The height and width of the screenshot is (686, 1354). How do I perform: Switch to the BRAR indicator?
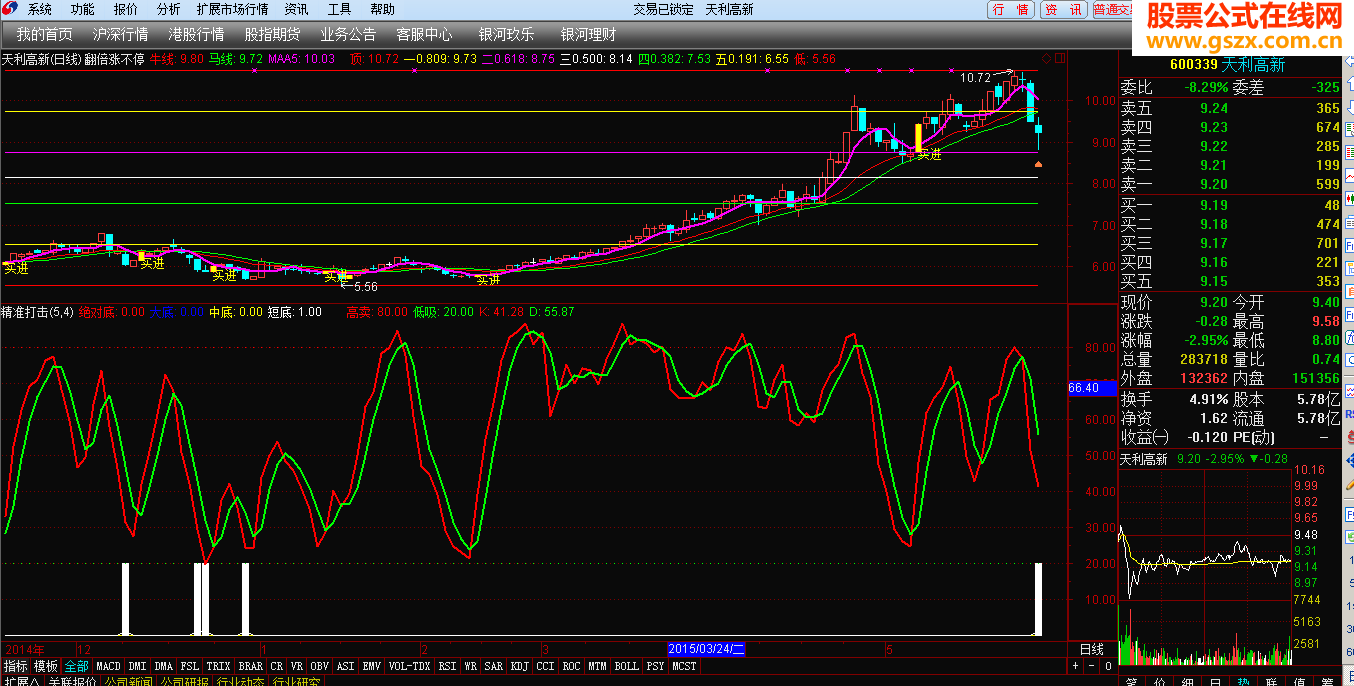pyautogui.click(x=251, y=666)
